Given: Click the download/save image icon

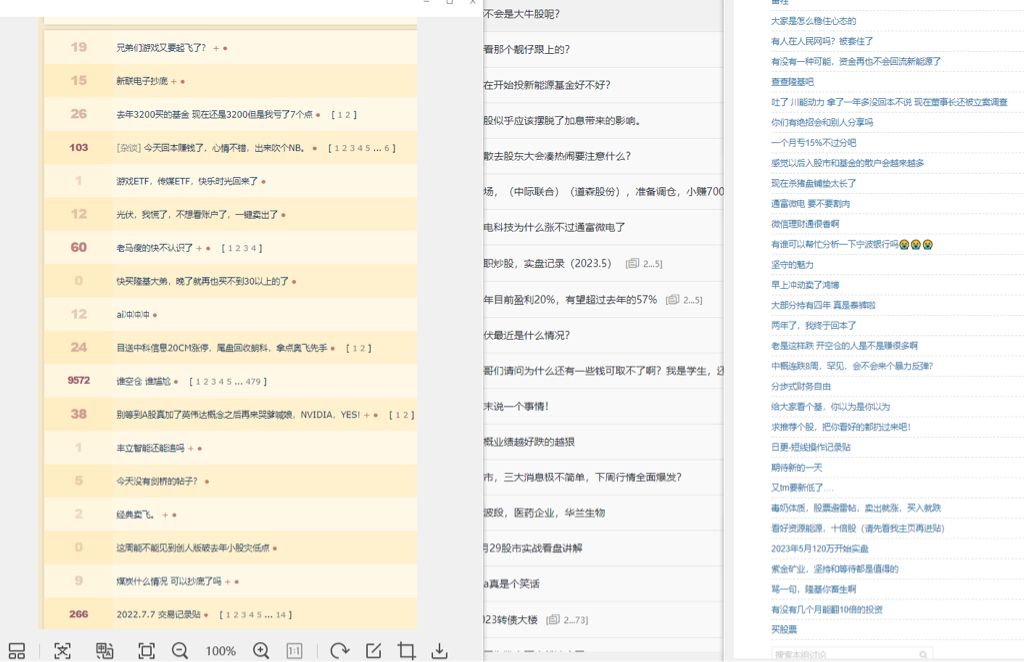Looking at the screenshot, I should click(x=440, y=651).
